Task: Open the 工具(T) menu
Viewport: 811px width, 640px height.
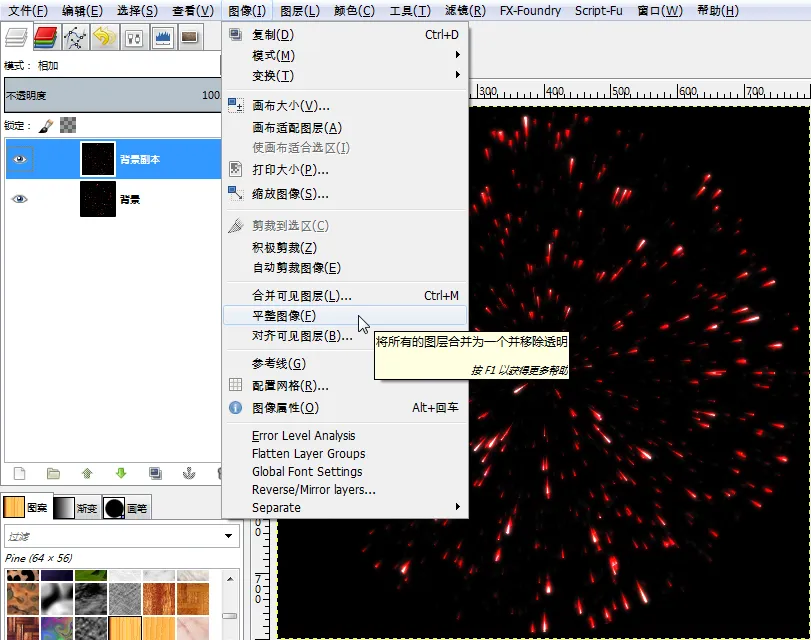Action: 410,10
